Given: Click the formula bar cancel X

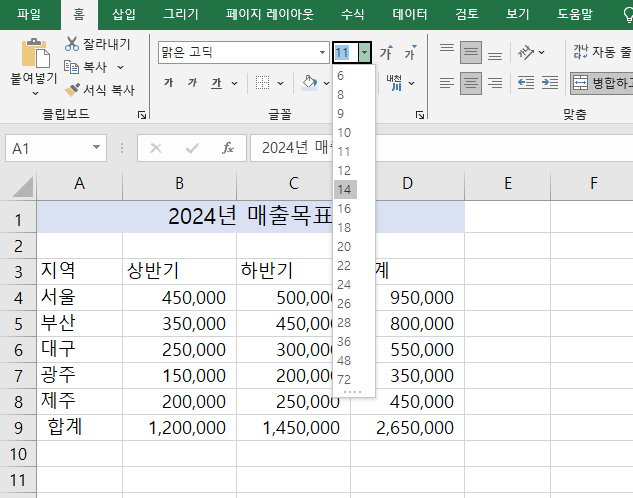Looking at the screenshot, I should click(x=156, y=148).
